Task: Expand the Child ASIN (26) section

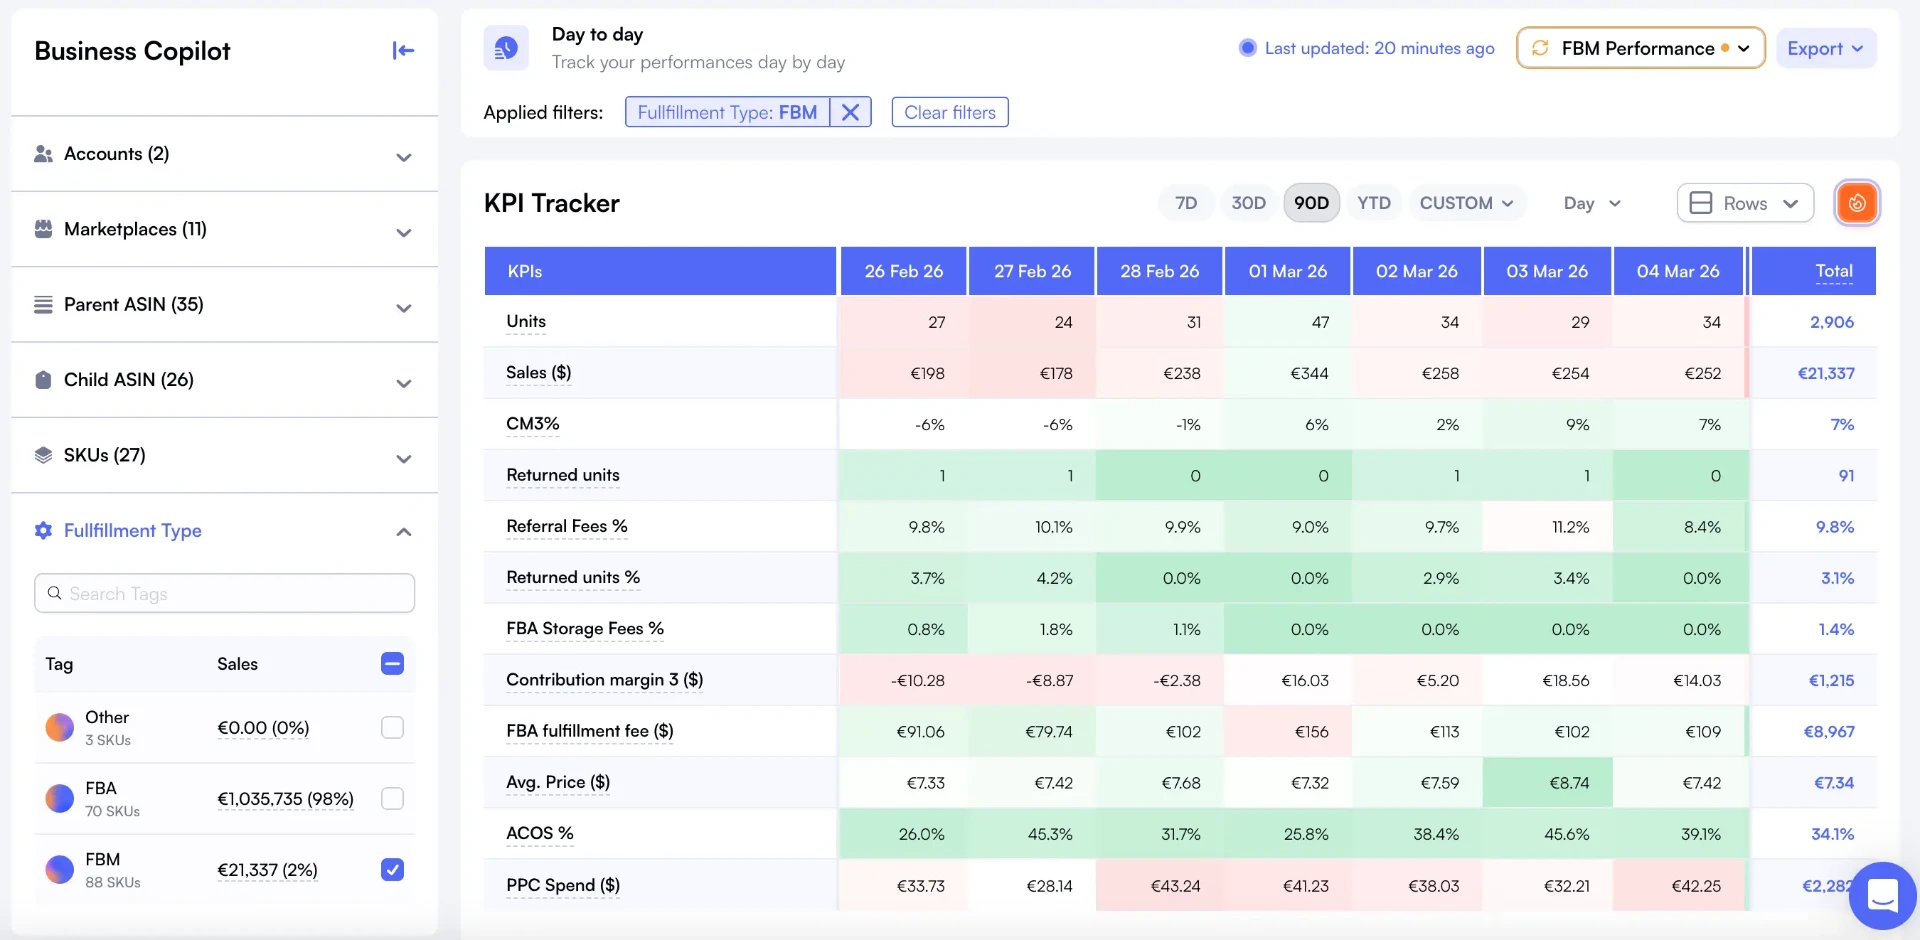Action: 404,383
